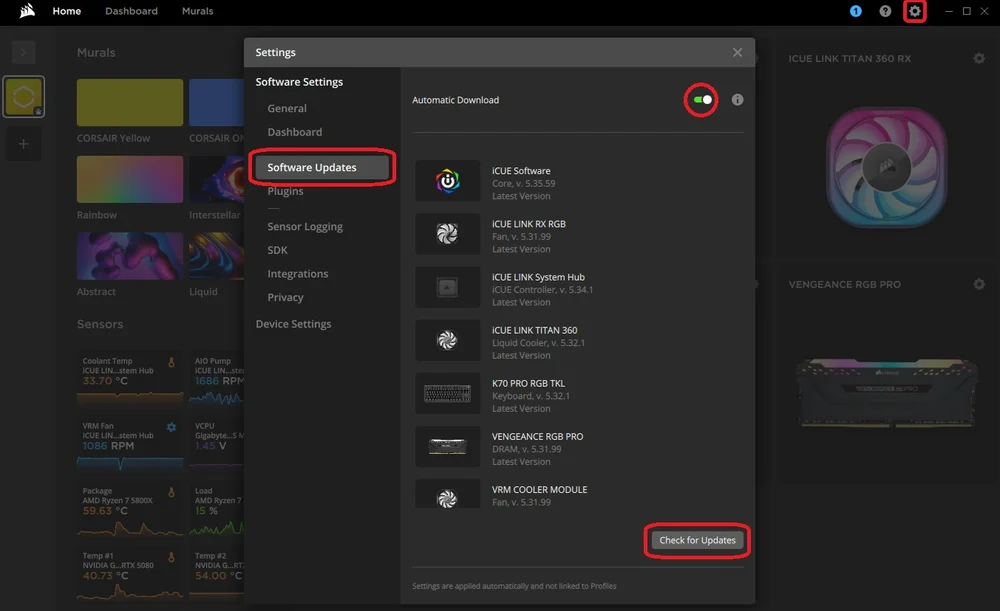Click the info icon next to Automatic Download

coord(737,99)
